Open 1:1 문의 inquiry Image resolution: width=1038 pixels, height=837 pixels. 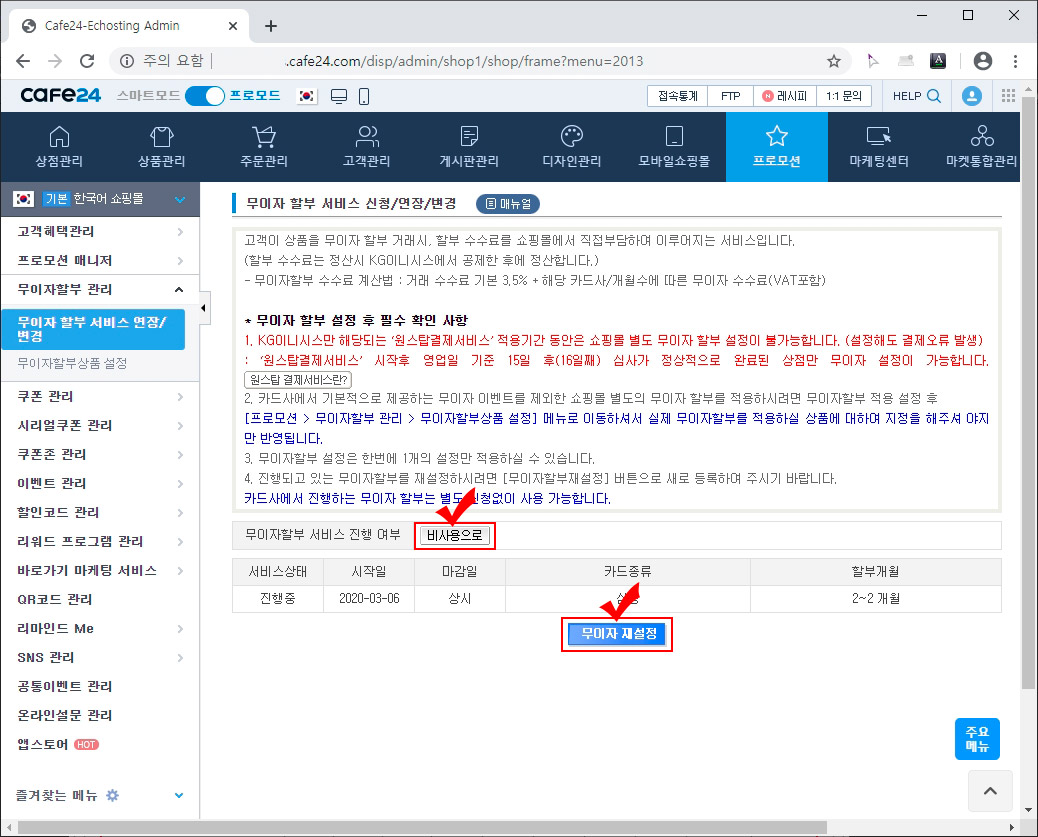843,96
